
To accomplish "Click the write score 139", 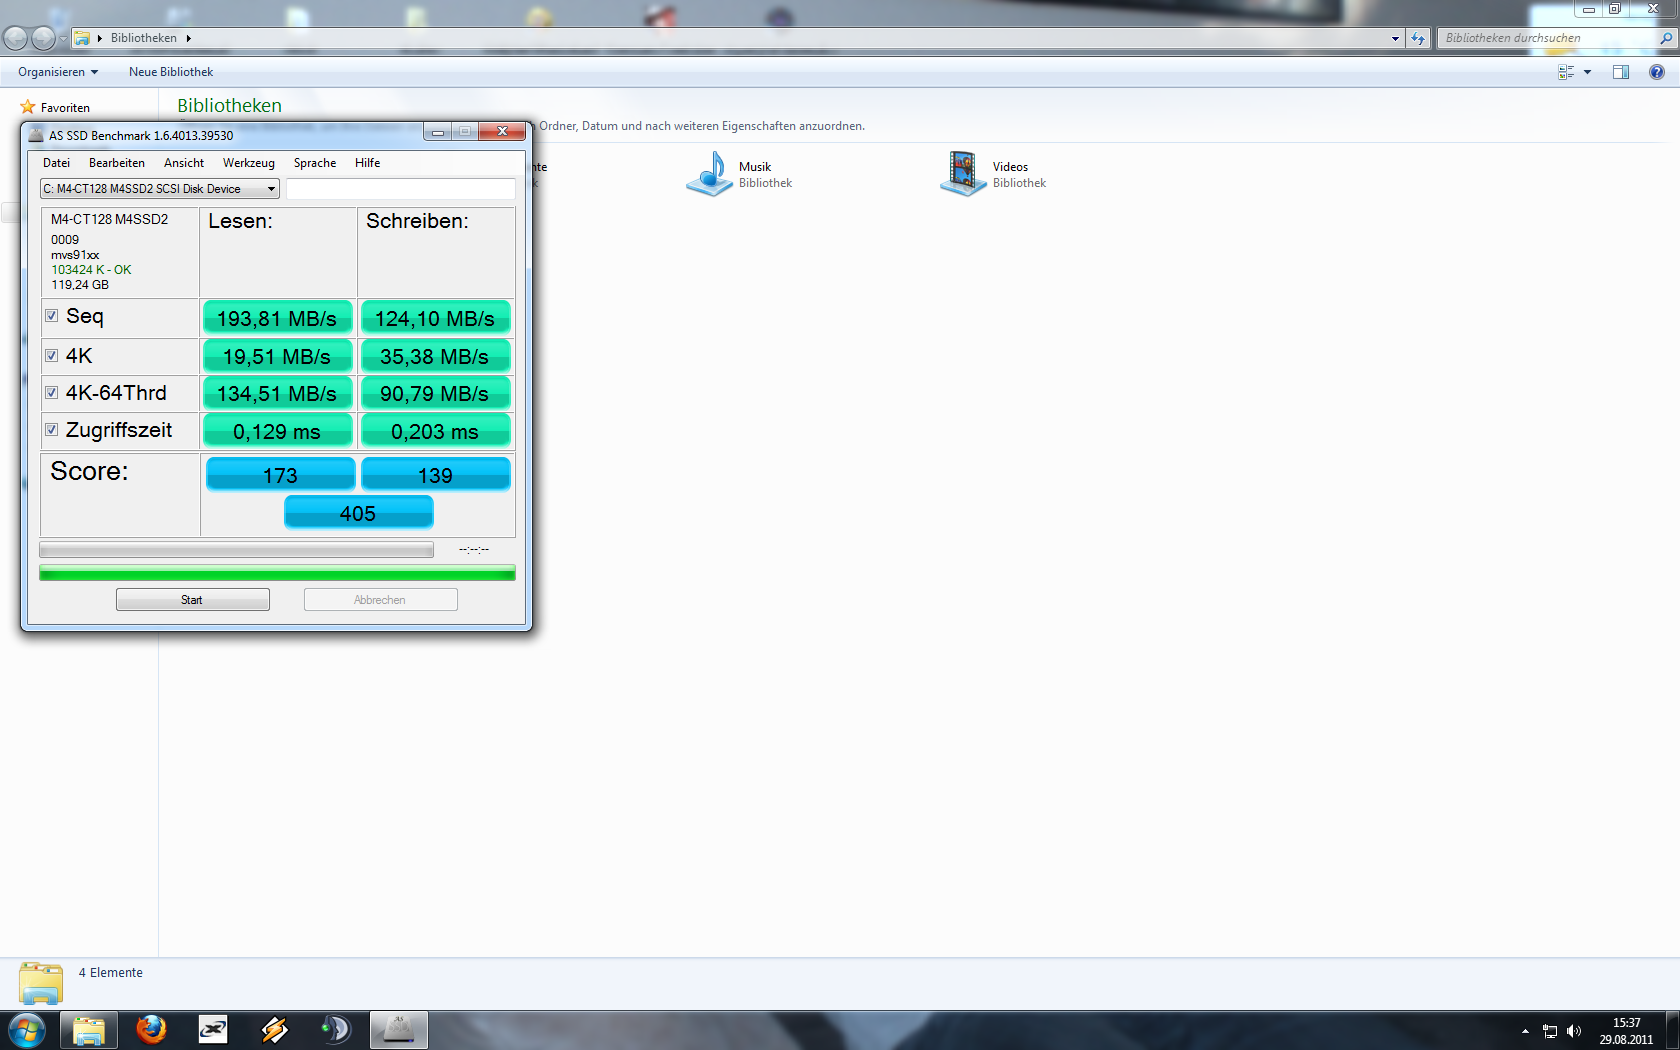I will coord(436,475).
